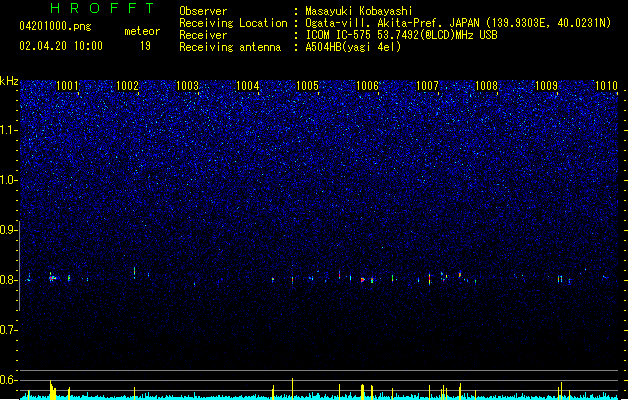
Task: Click the date stamp 02.04.20 10:00
Action: point(61,46)
